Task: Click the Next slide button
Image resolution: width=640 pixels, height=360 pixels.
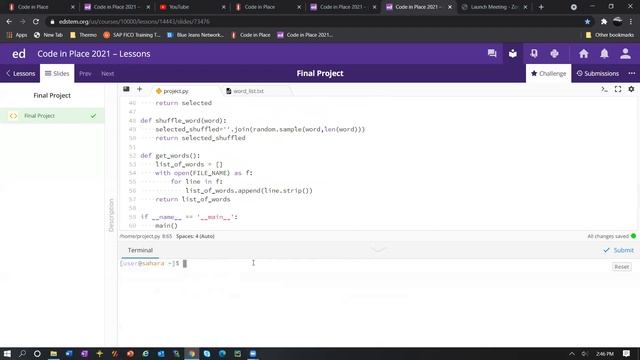Action: coord(107,73)
